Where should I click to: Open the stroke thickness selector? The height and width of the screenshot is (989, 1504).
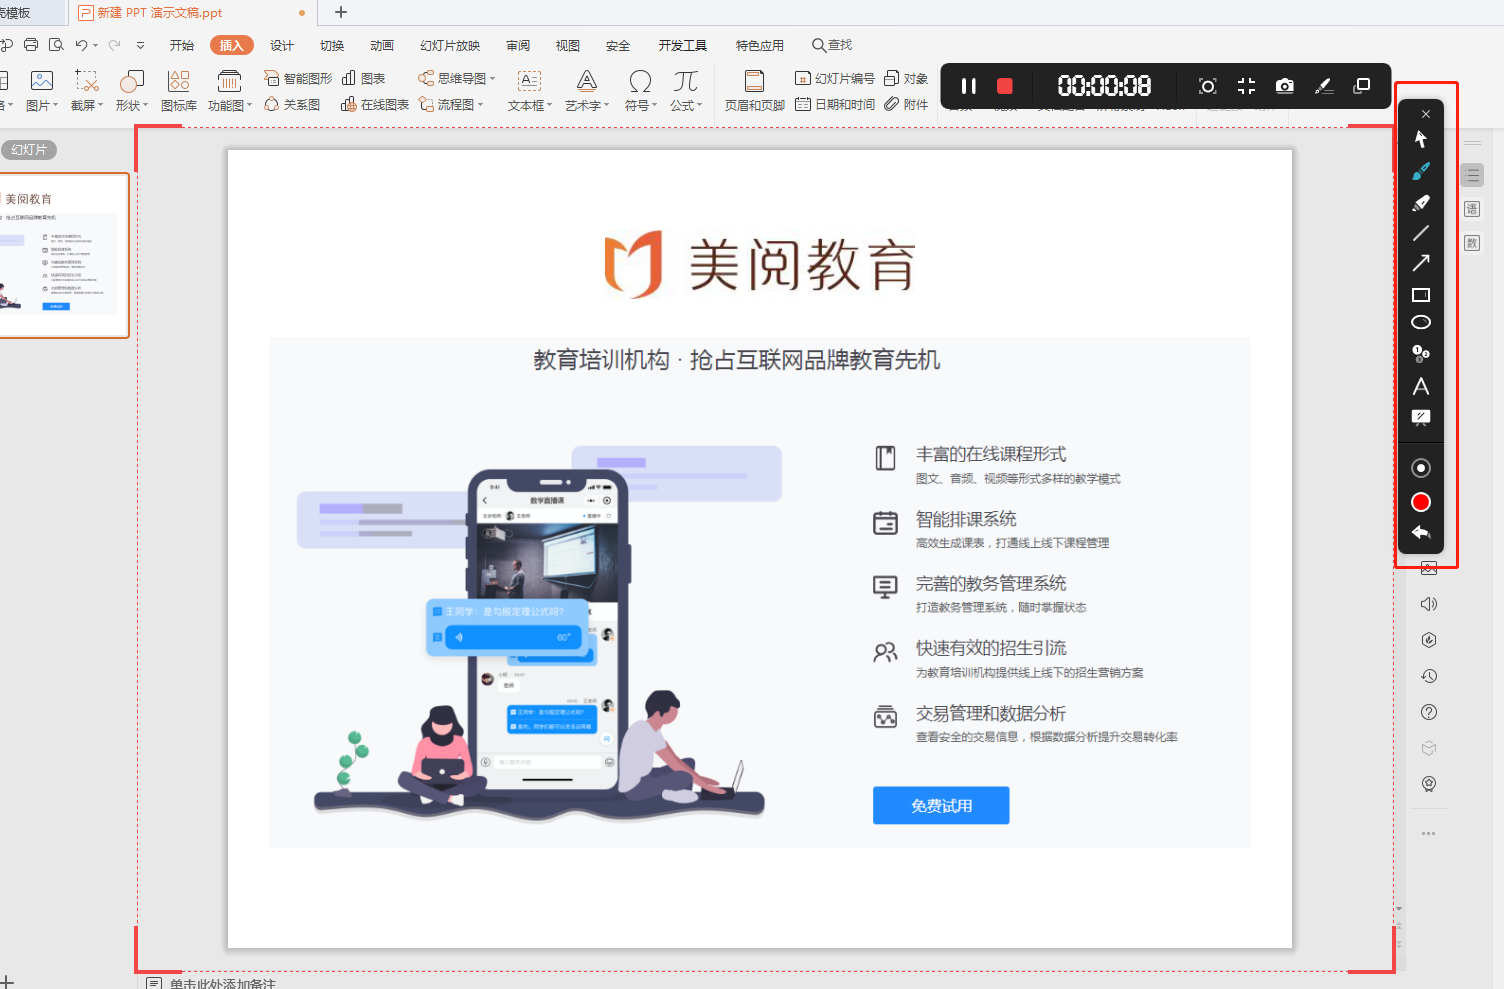point(1421,468)
